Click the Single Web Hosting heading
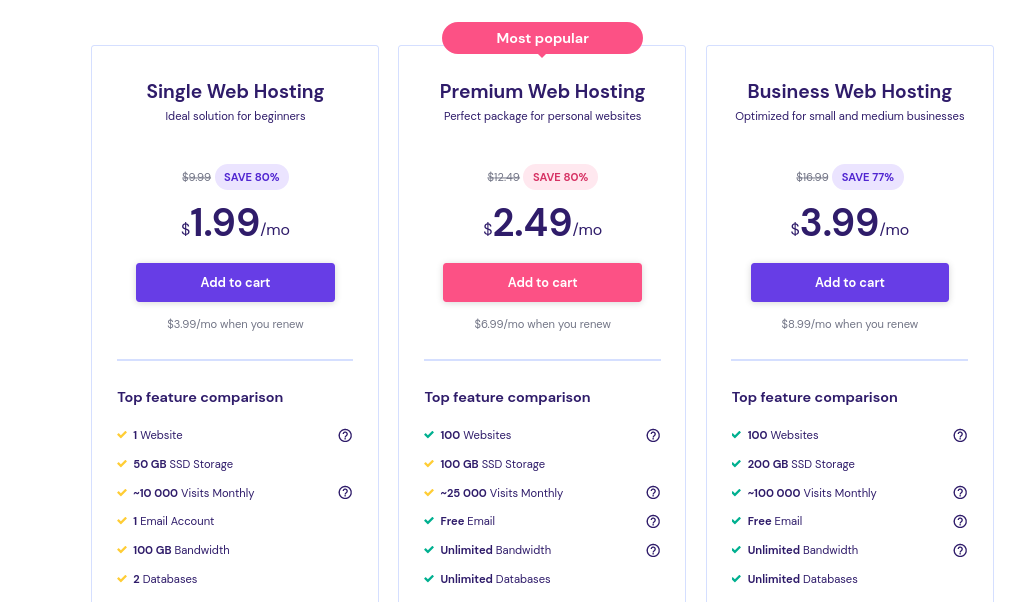 235,91
